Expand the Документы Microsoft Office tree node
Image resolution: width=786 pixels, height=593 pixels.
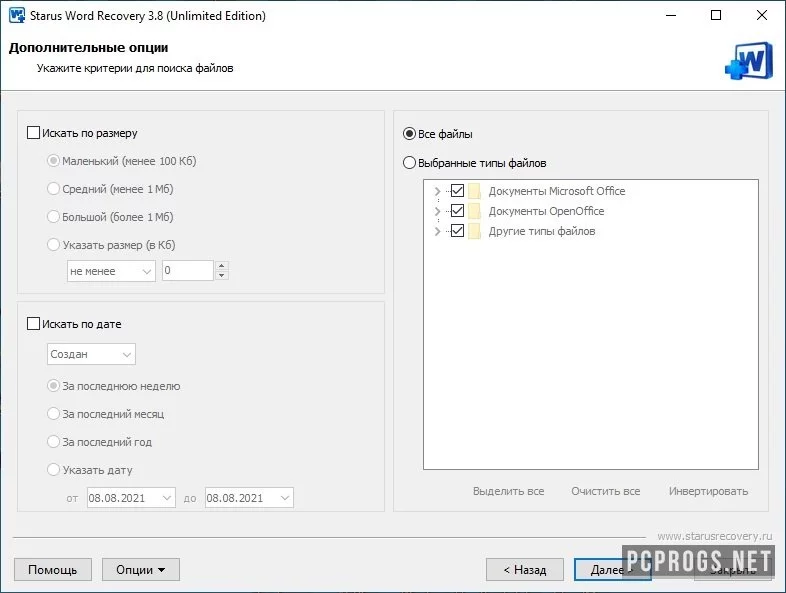(437, 191)
